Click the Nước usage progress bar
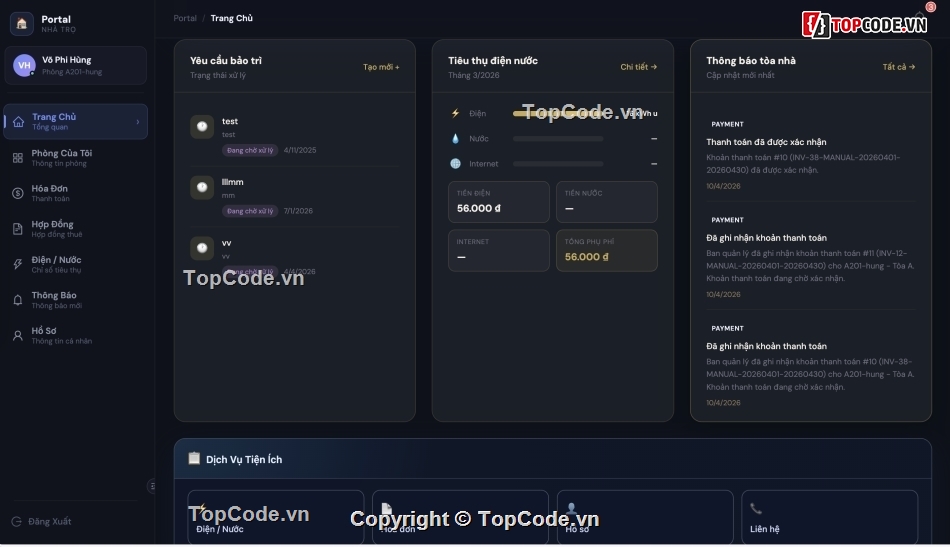Screen dimensions: 950x547 pos(558,139)
